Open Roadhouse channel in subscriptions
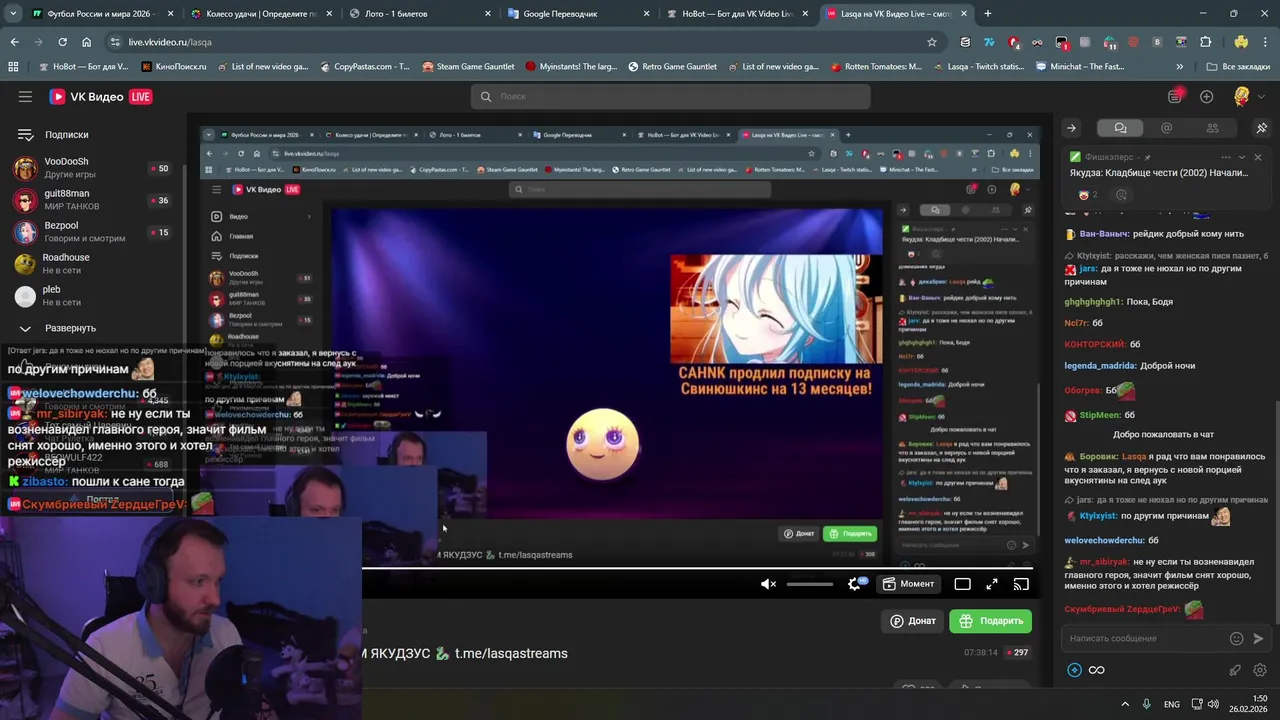 92,264
